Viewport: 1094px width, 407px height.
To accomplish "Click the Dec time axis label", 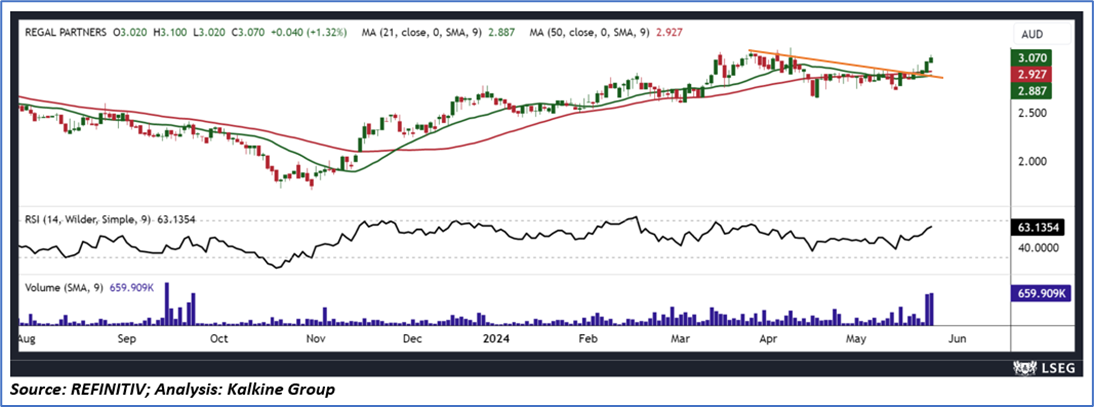I will [412, 339].
